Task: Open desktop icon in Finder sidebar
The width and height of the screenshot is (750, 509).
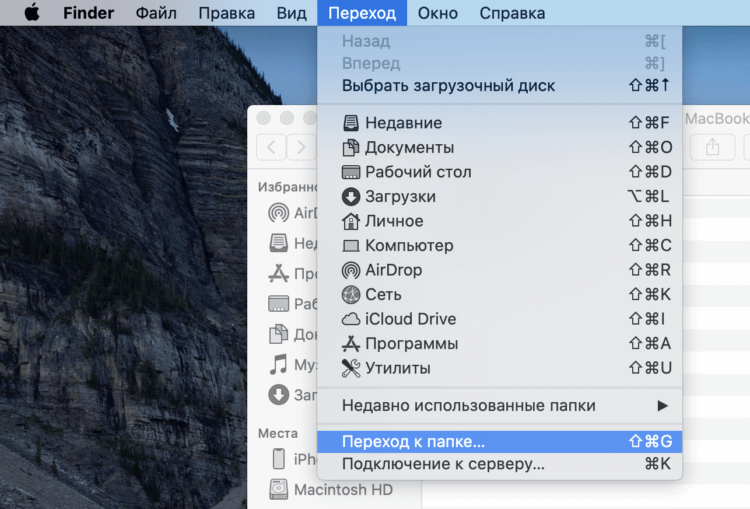Action: point(278,304)
